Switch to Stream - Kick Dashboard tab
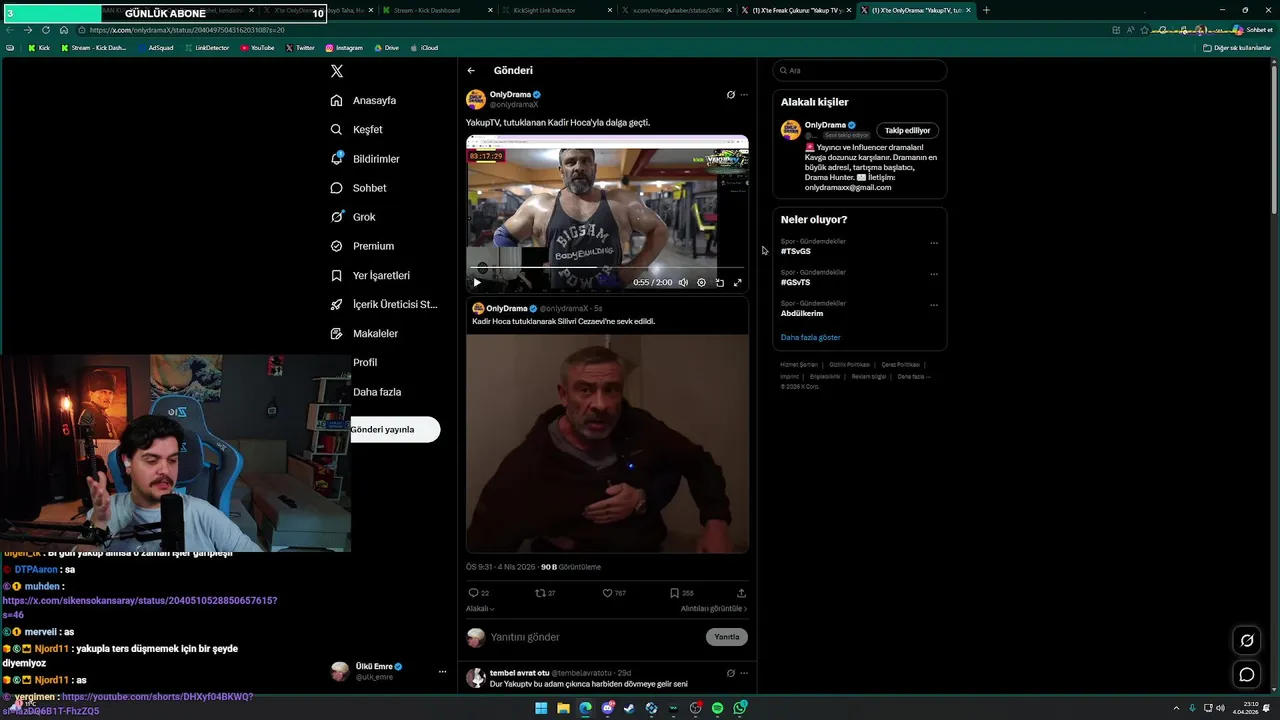 [438, 10]
